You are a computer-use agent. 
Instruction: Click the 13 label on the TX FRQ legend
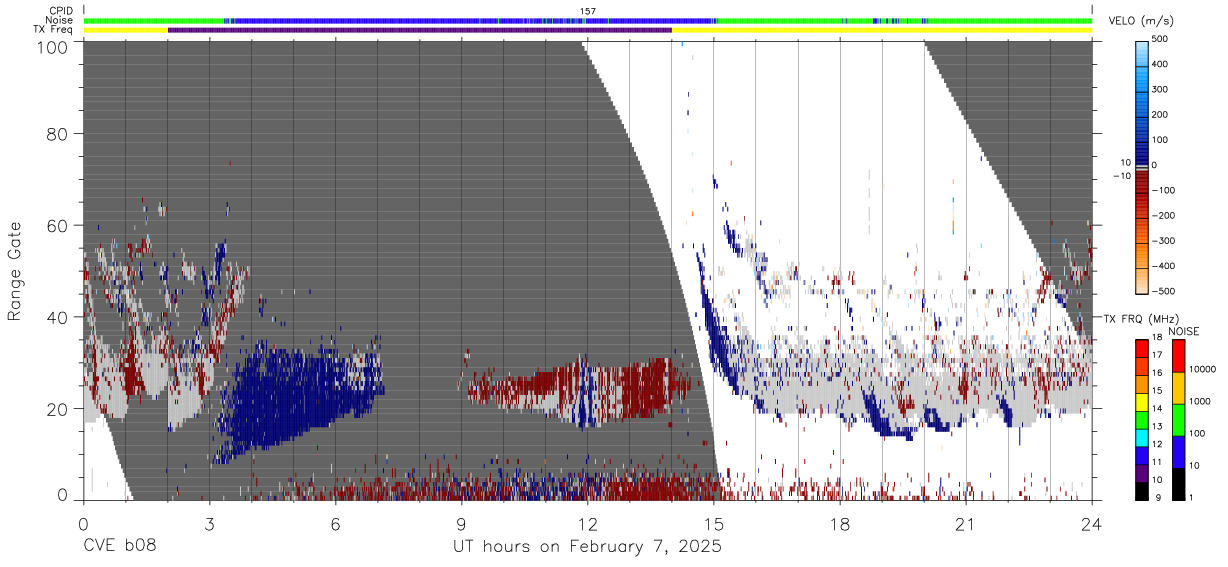point(1158,428)
